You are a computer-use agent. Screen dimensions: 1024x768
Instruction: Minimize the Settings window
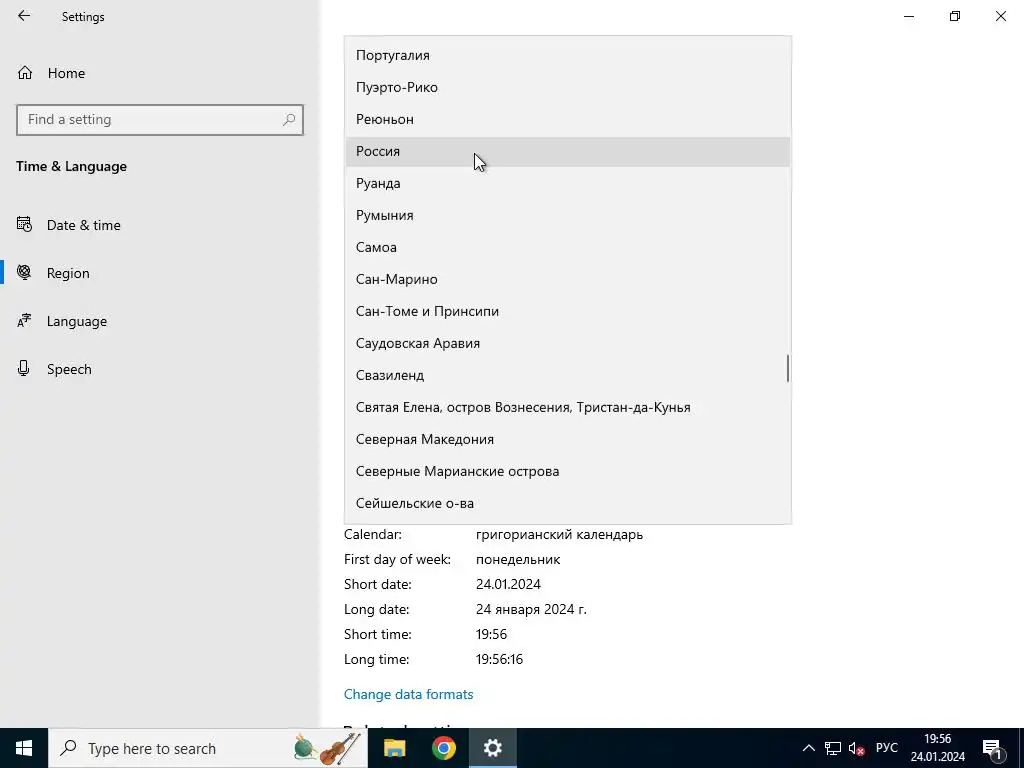(x=908, y=16)
